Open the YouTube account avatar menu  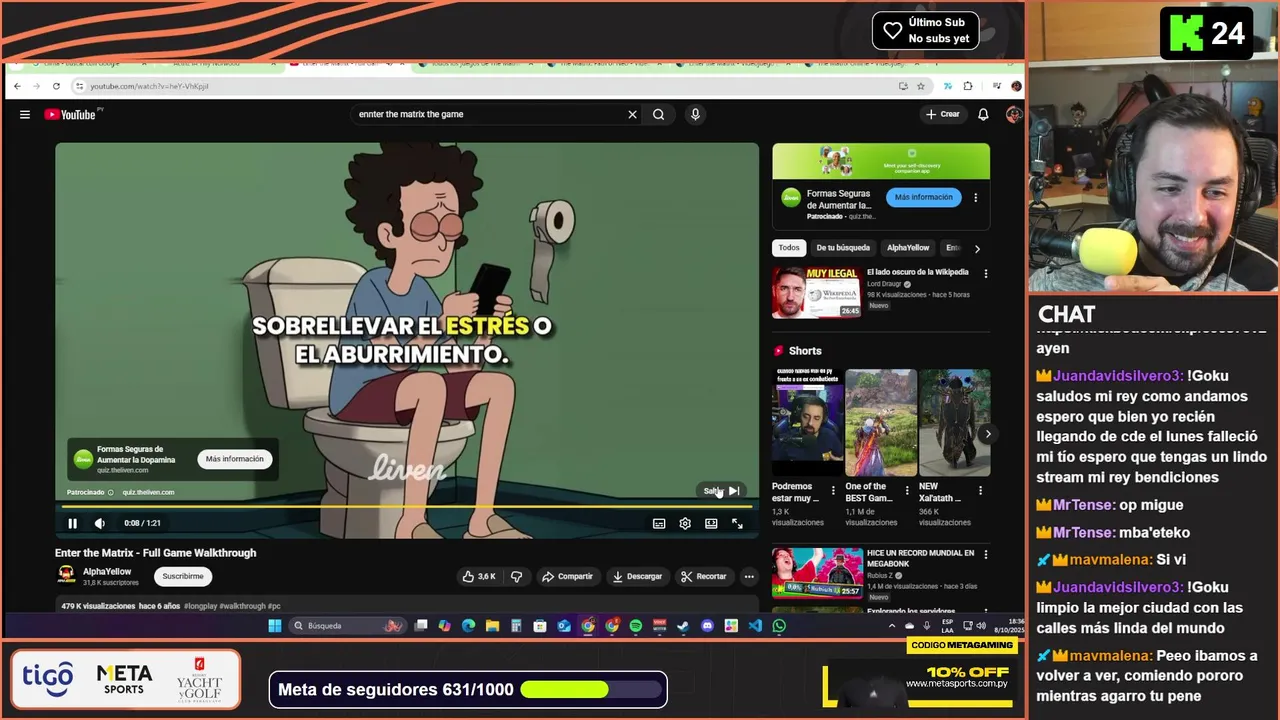point(1013,114)
